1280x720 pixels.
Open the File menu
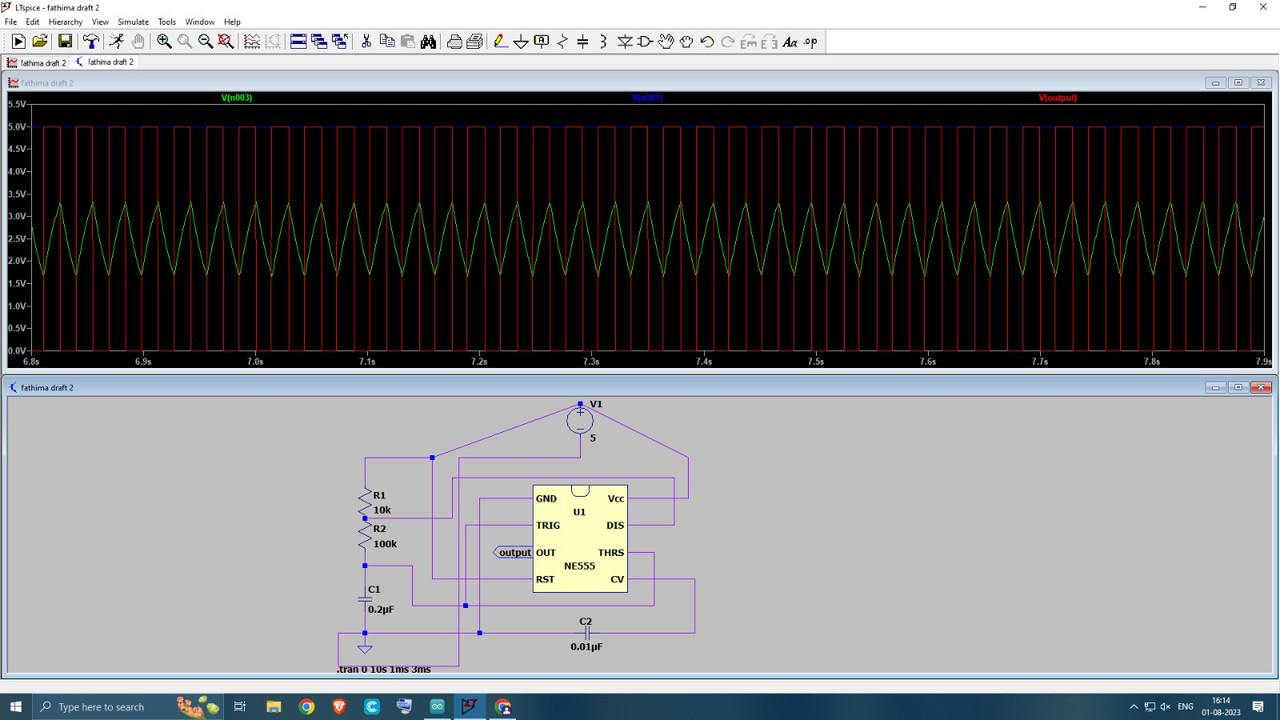pyautogui.click(x=11, y=21)
